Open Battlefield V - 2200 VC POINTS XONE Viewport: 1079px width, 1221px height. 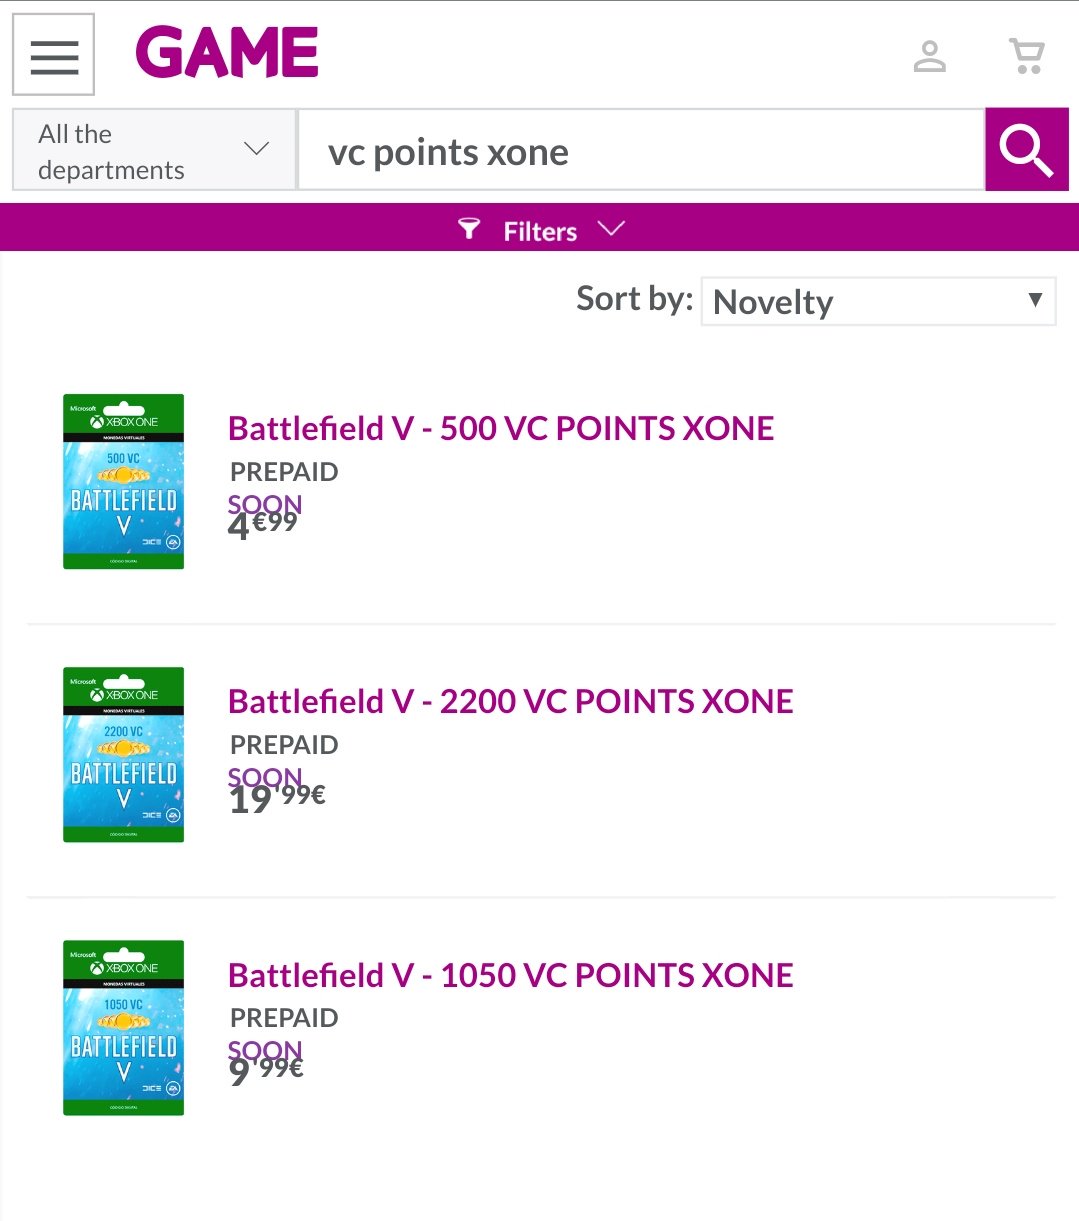510,701
